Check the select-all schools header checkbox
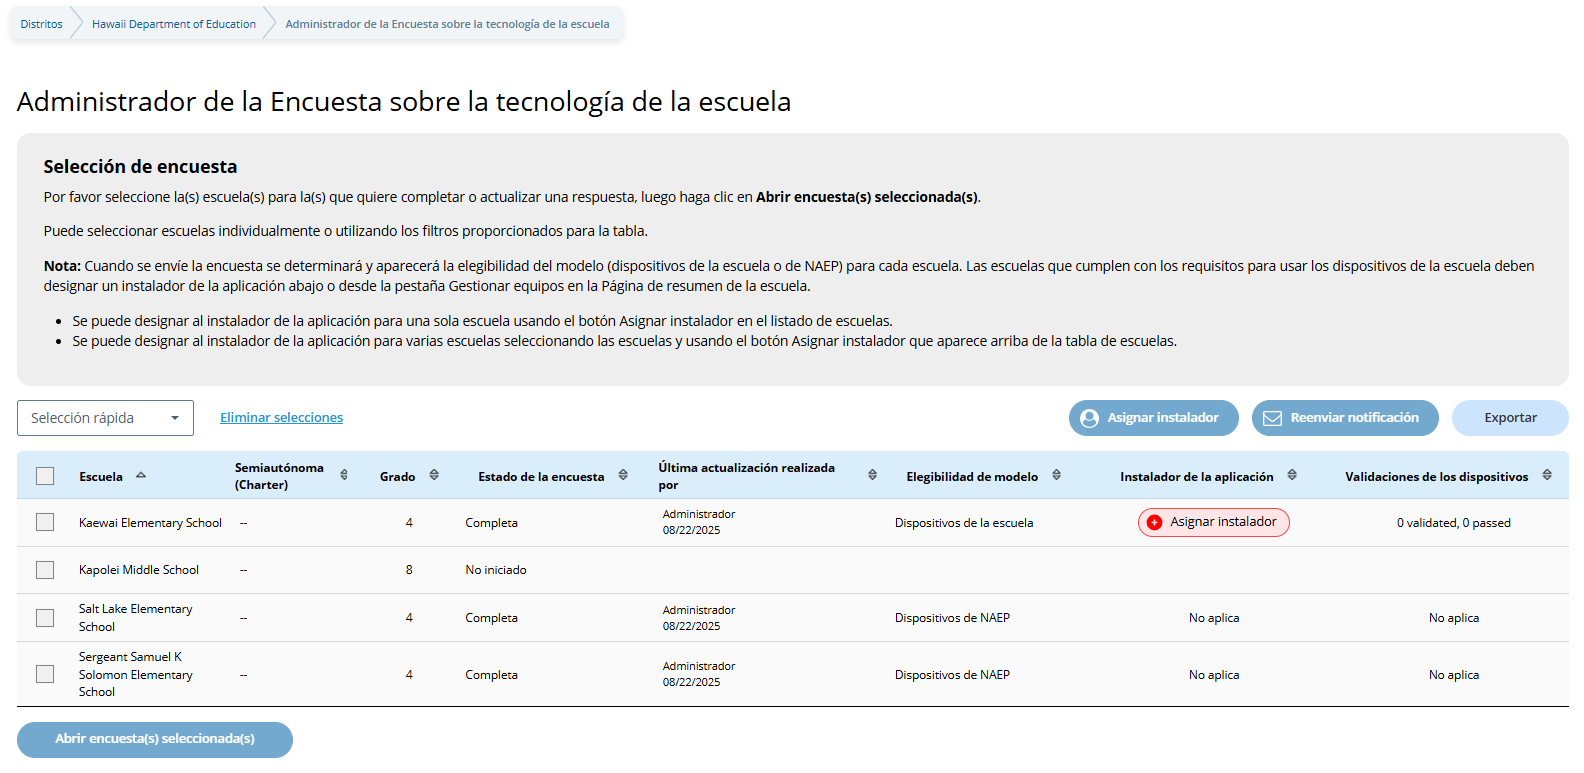The width and height of the screenshot is (1584, 773). click(45, 476)
